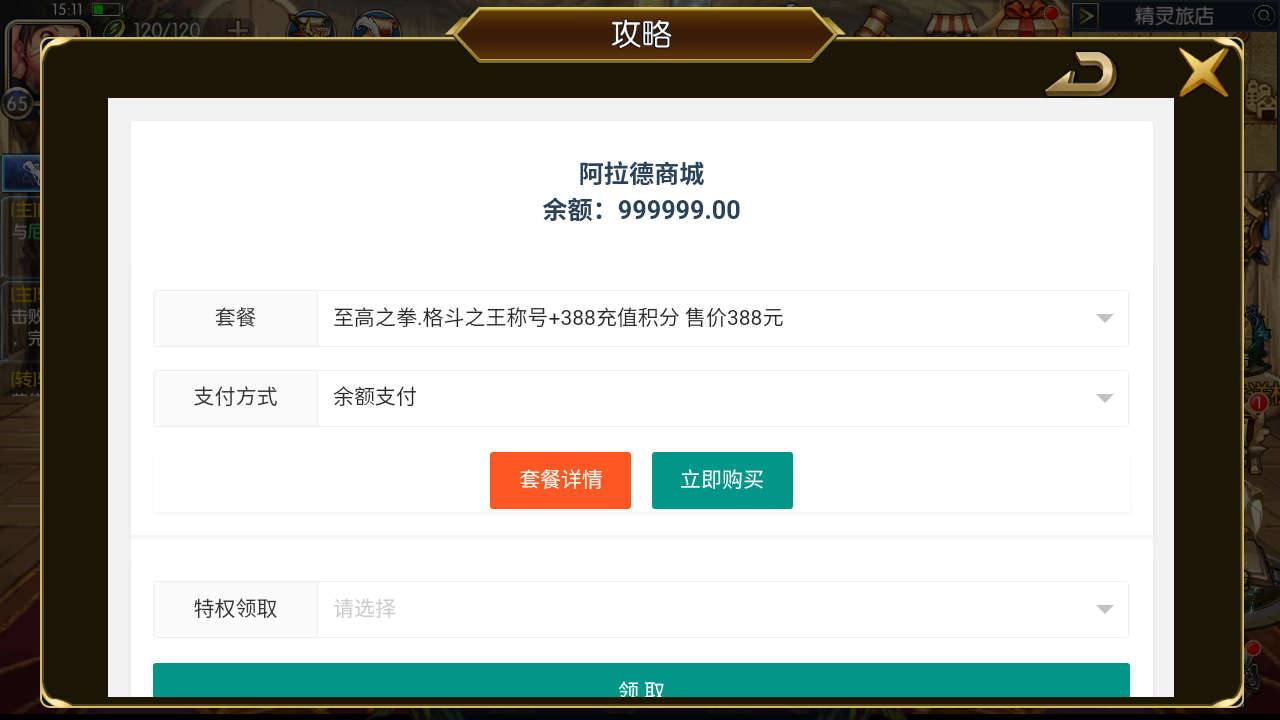1280x720 pixels.
Task: Click the 攻略 title banner
Action: (641, 34)
